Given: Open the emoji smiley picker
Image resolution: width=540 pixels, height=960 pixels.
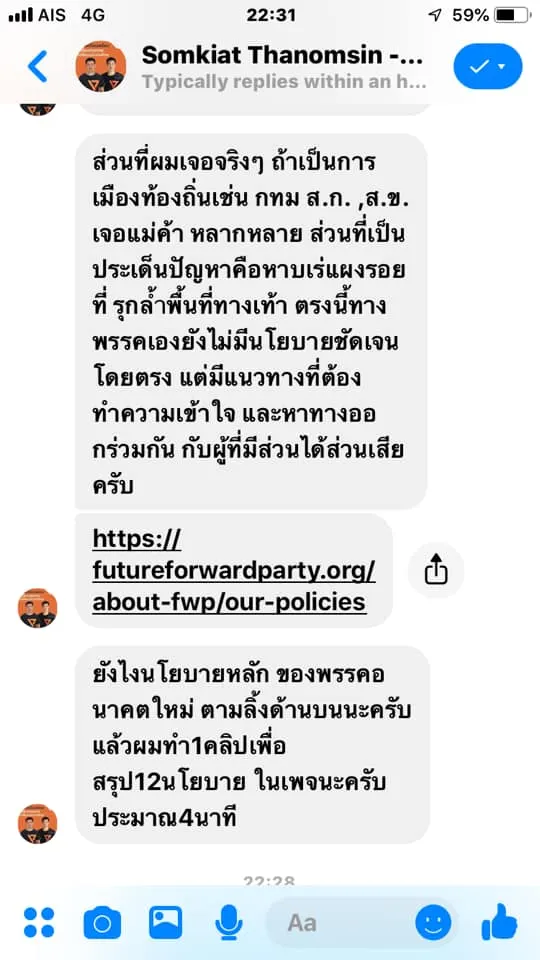Looking at the screenshot, I should pos(433,922).
